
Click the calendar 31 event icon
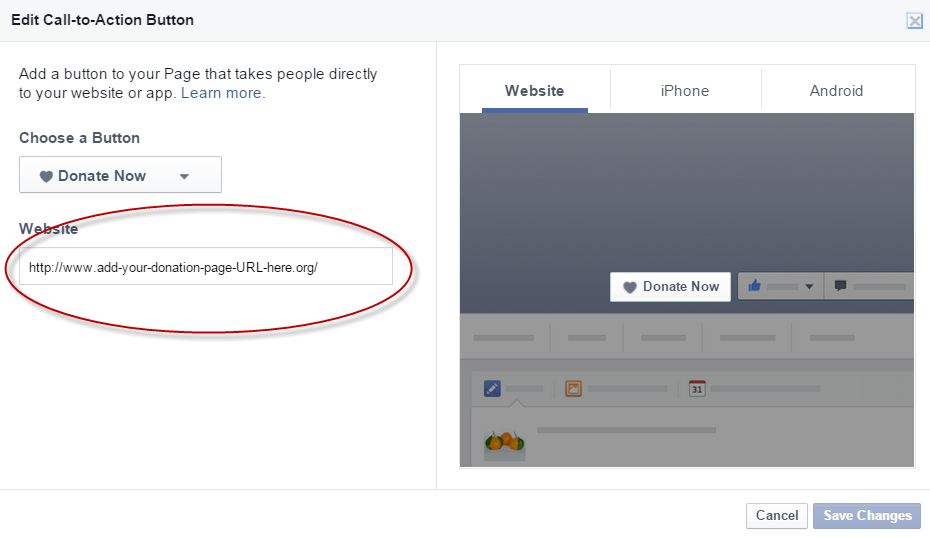coord(697,389)
